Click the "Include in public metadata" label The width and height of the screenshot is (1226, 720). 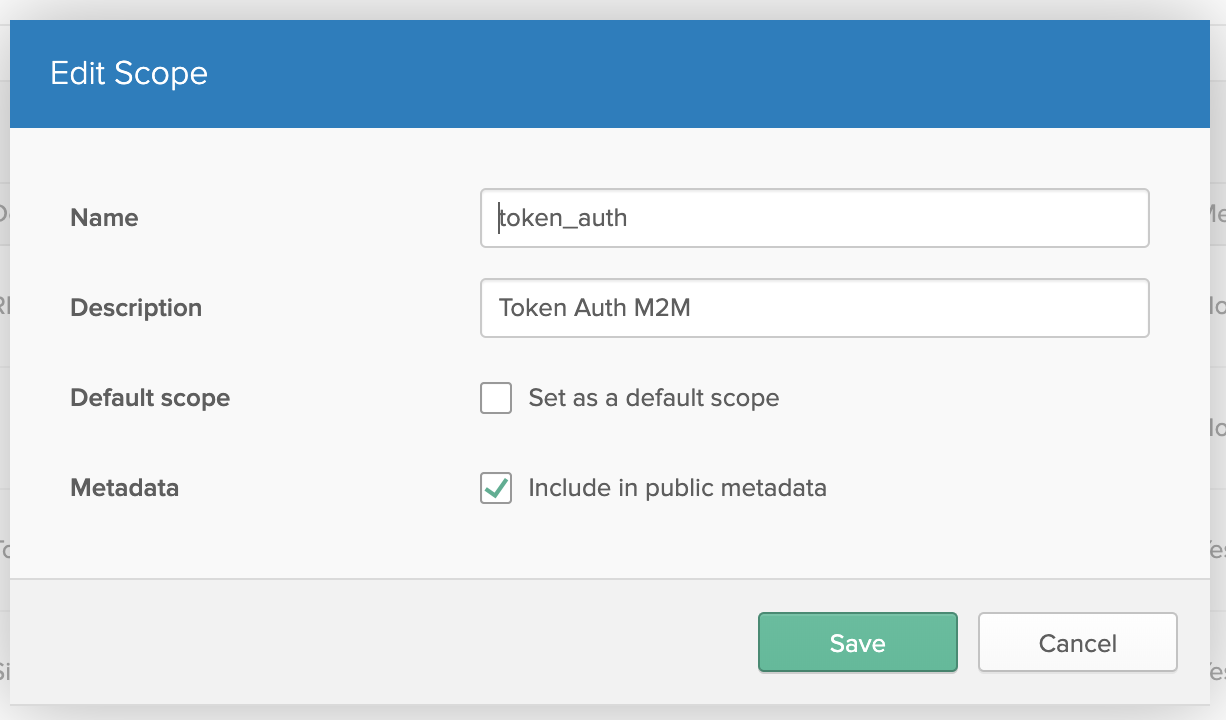(x=677, y=488)
